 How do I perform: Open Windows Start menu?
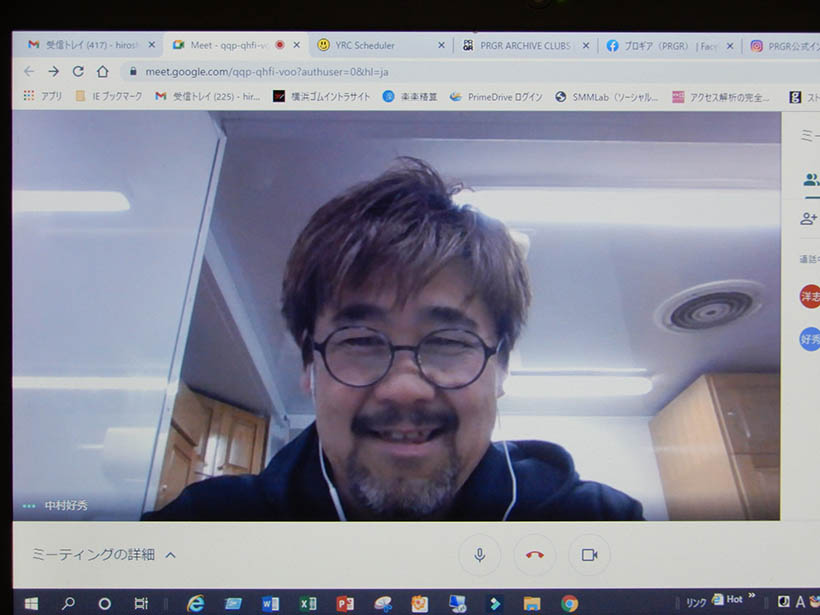(x=30, y=604)
